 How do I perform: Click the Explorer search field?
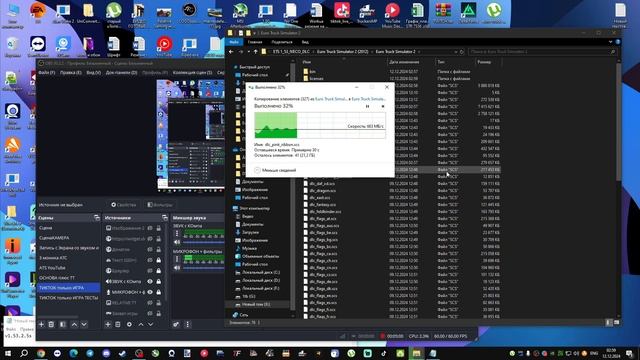pyautogui.click(x=542, y=52)
